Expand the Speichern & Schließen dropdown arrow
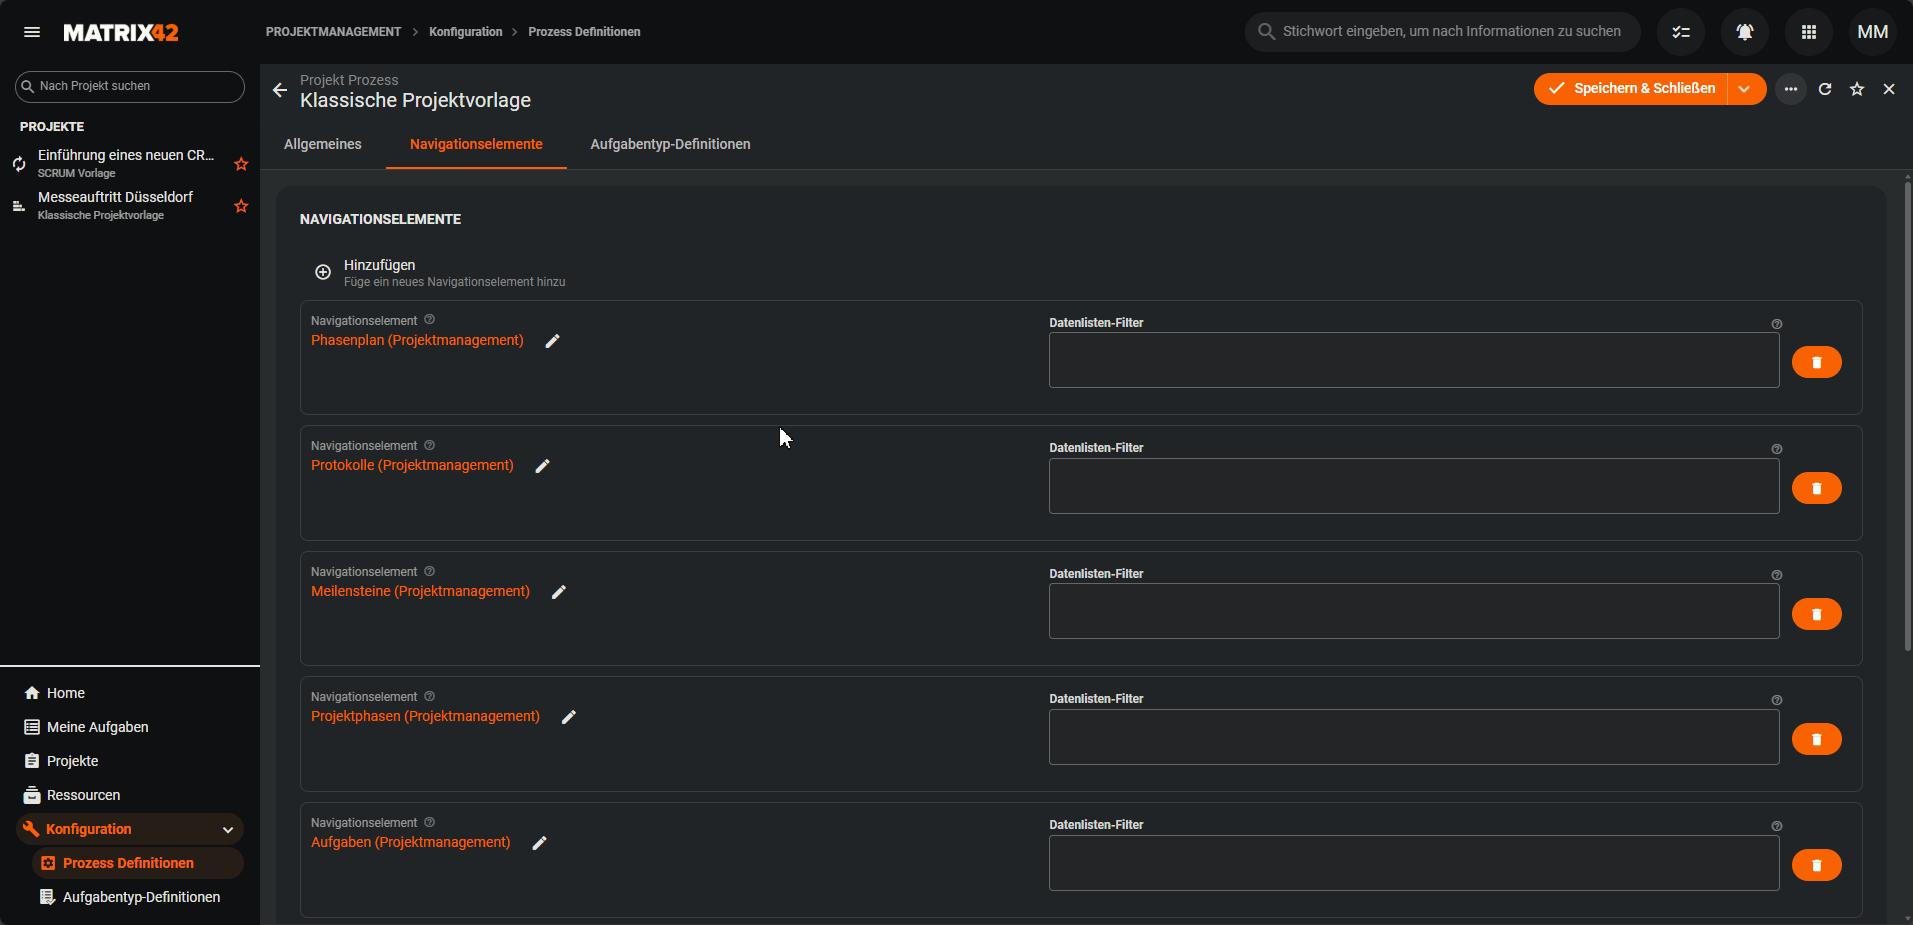The height and width of the screenshot is (925, 1913). (1745, 89)
